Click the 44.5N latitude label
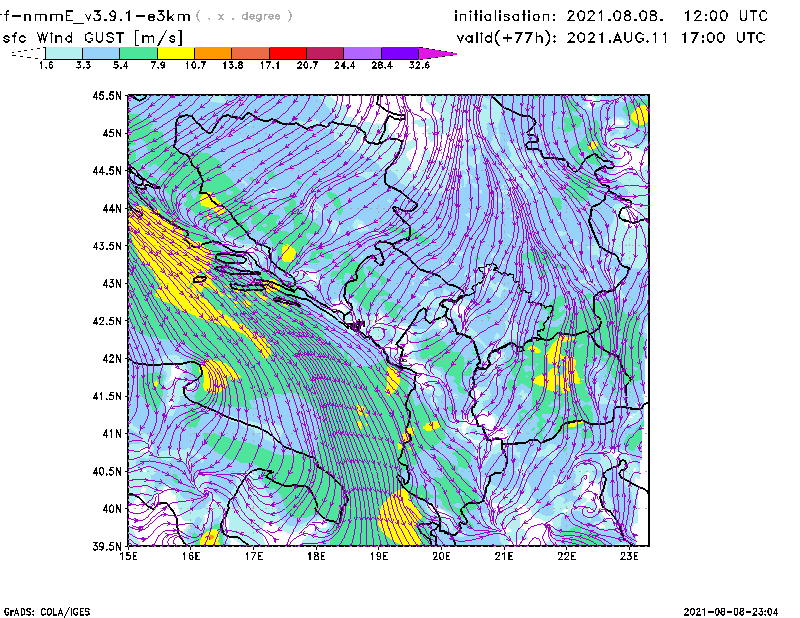Image resolution: width=800 pixels, height=618 pixels. pyautogui.click(x=107, y=170)
